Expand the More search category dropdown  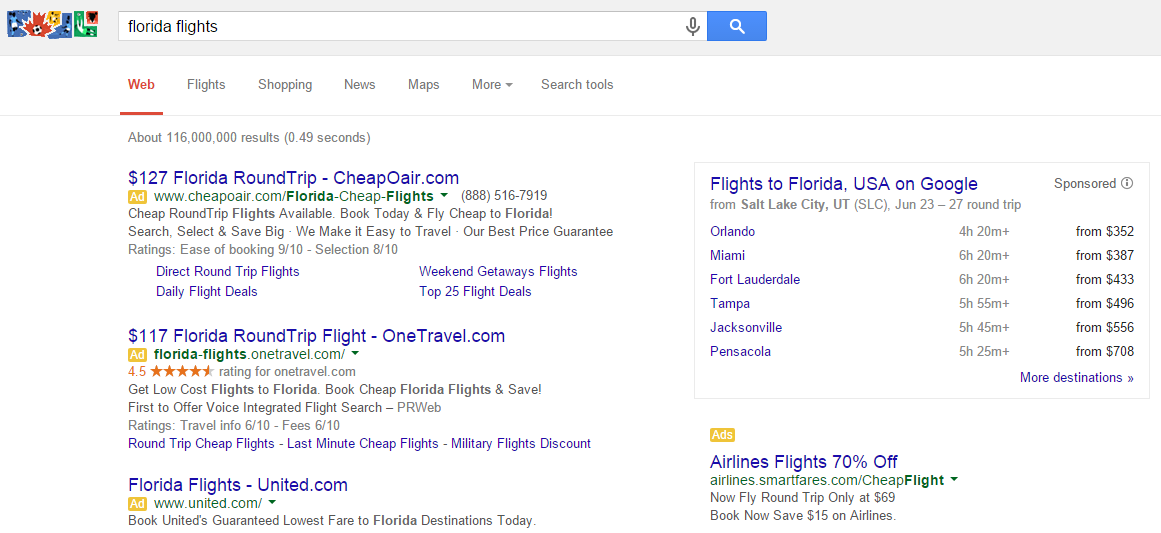pyautogui.click(x=492, y=85)
